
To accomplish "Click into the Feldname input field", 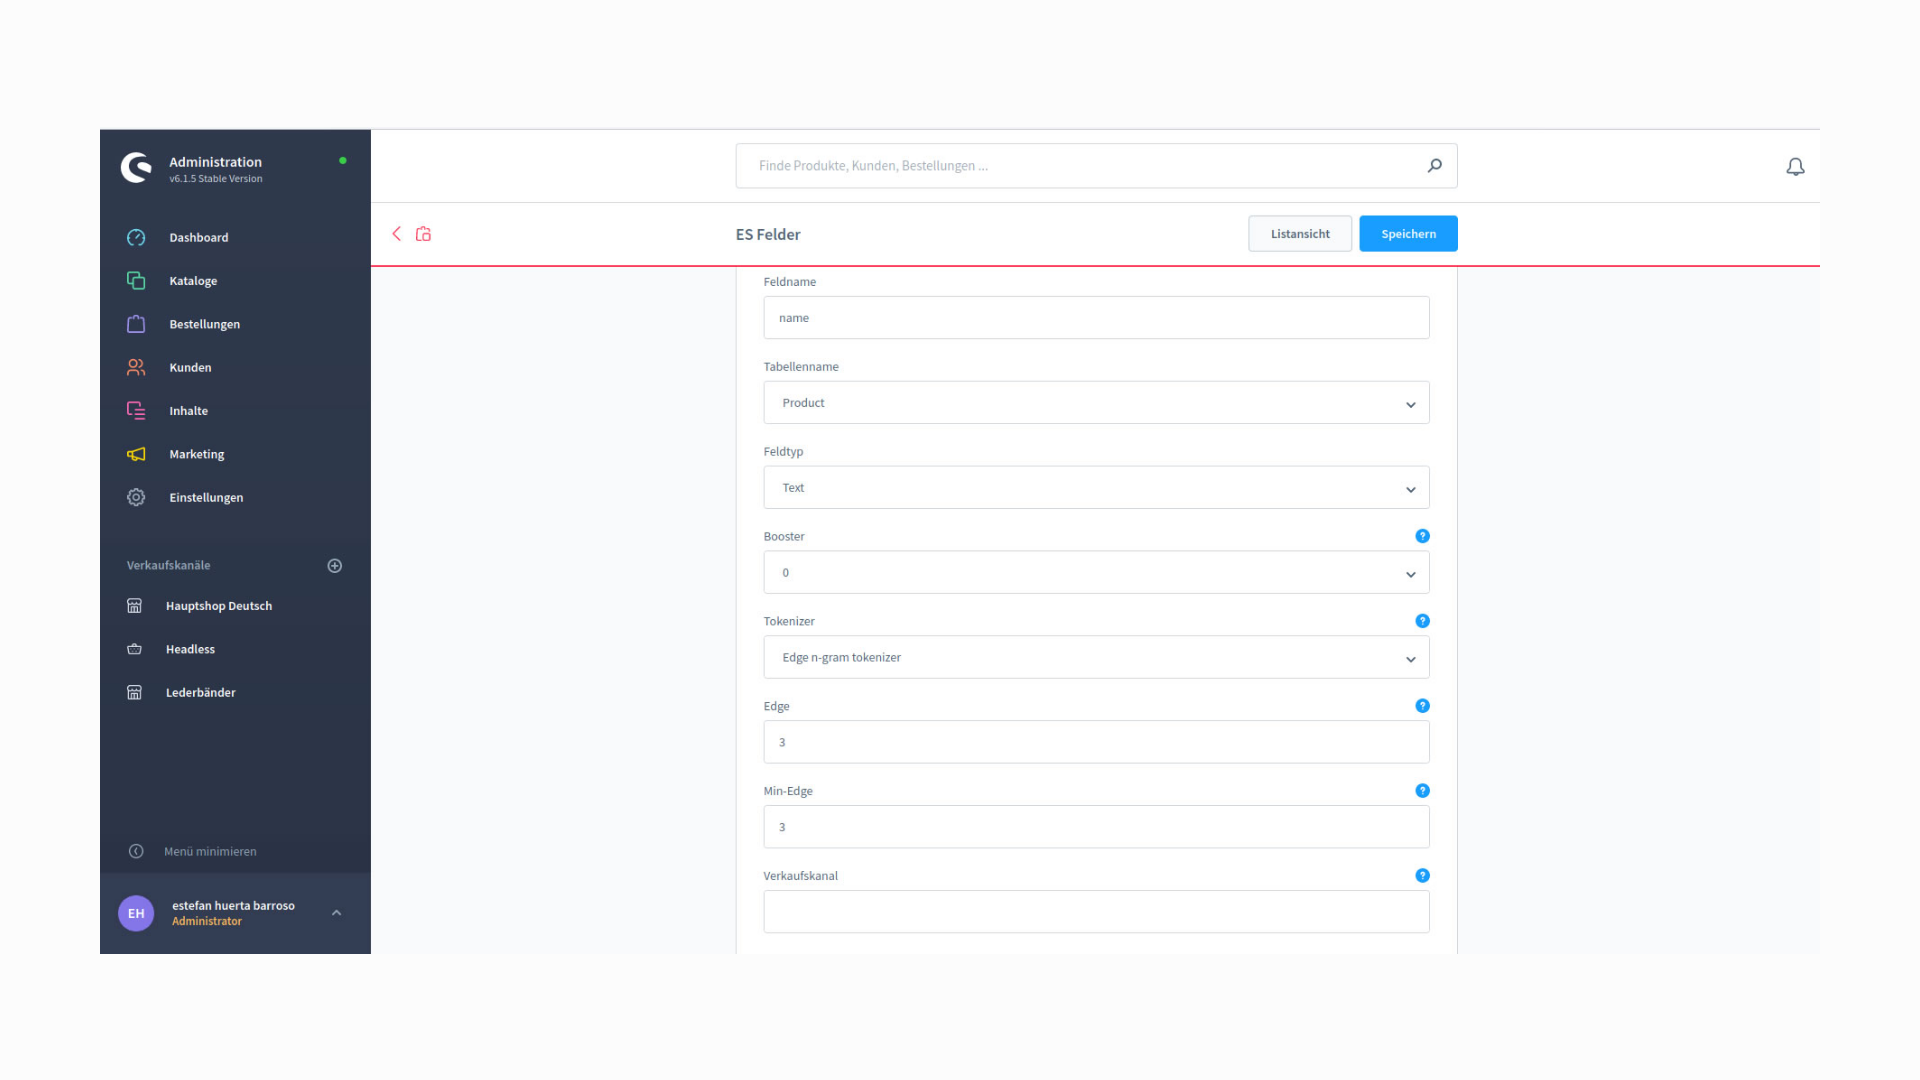I will pyautogui.click(x=1095, y=318).
